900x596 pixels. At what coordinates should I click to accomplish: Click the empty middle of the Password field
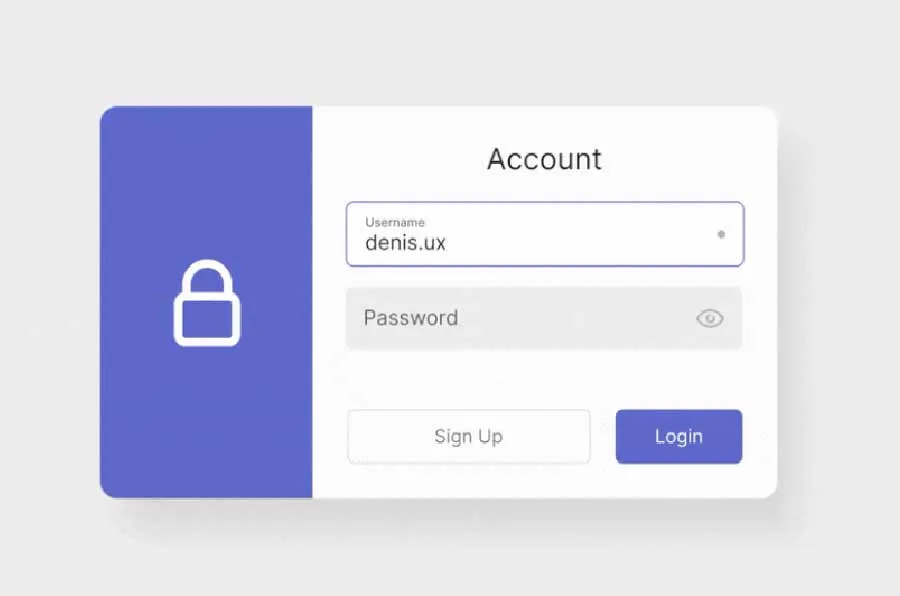pyautogui.click(x=574, y=318)
